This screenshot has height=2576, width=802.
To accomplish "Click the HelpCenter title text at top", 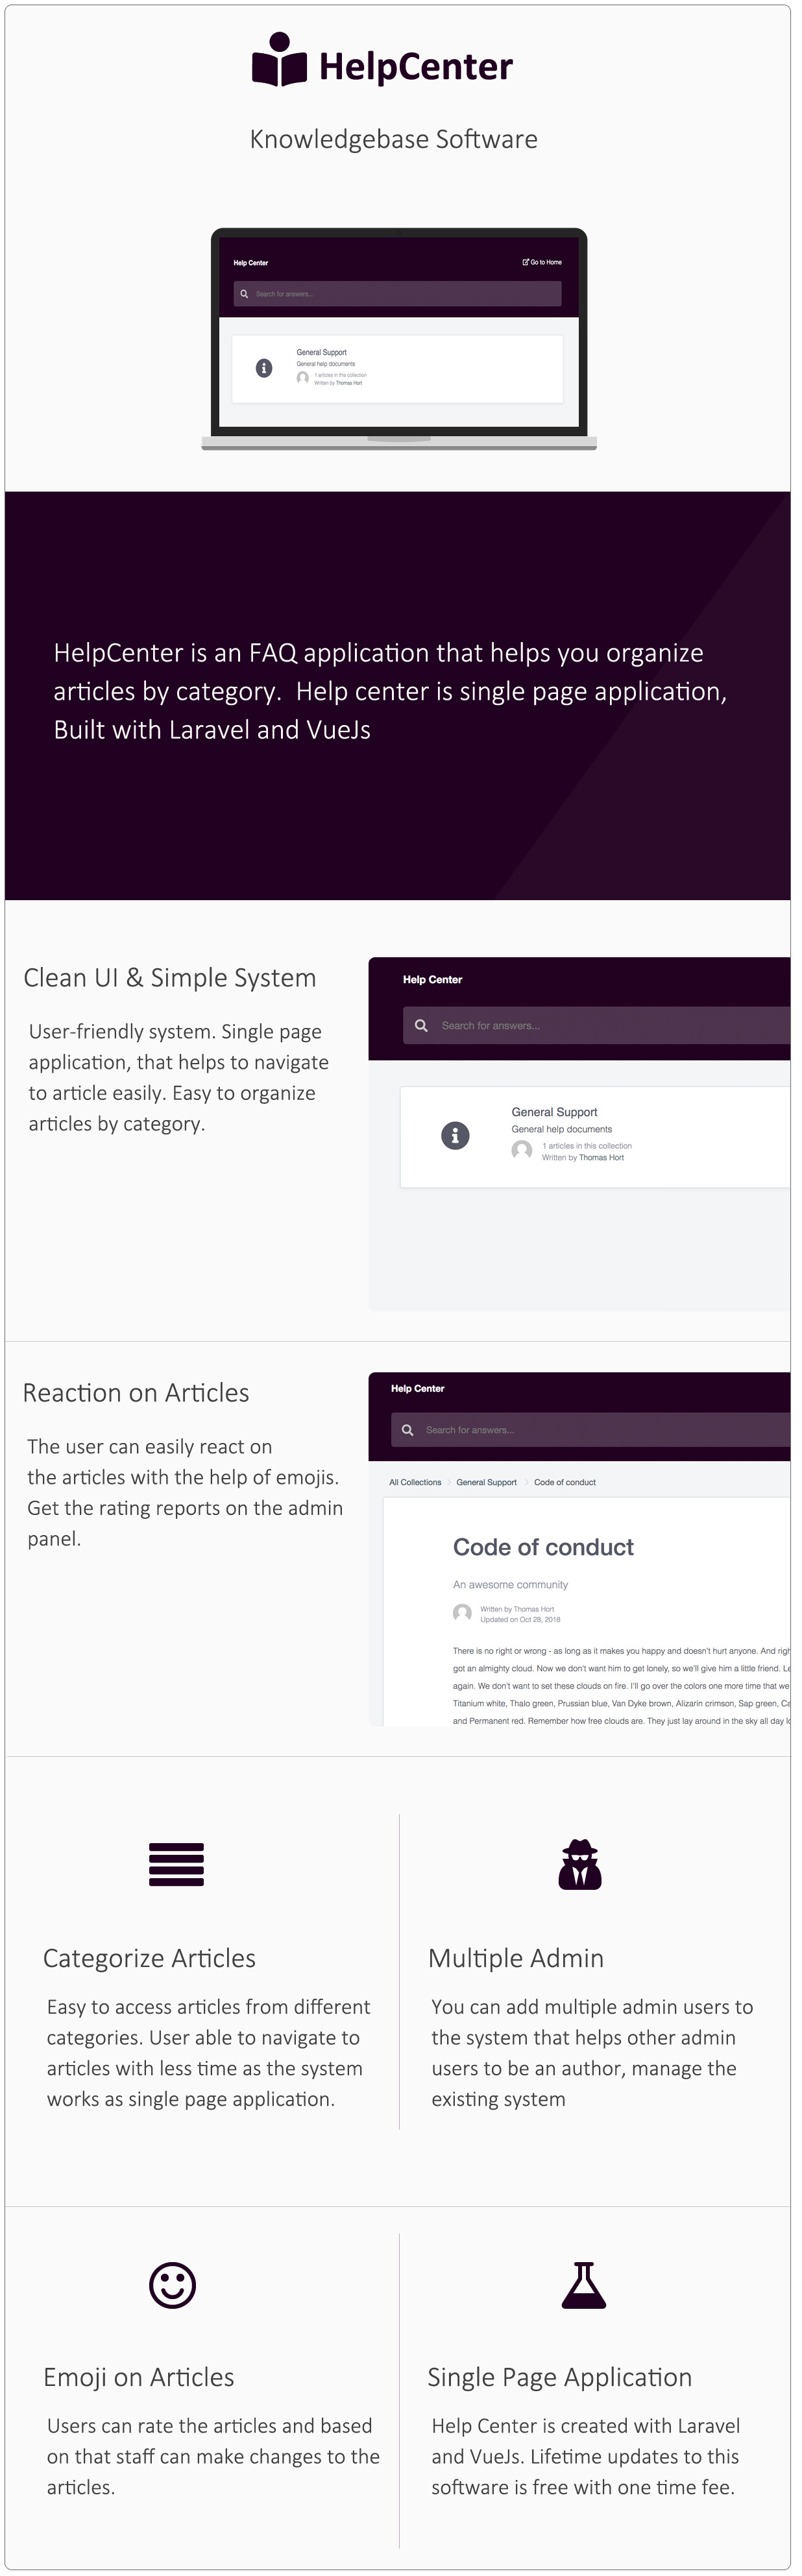I will tap(416, 66).
